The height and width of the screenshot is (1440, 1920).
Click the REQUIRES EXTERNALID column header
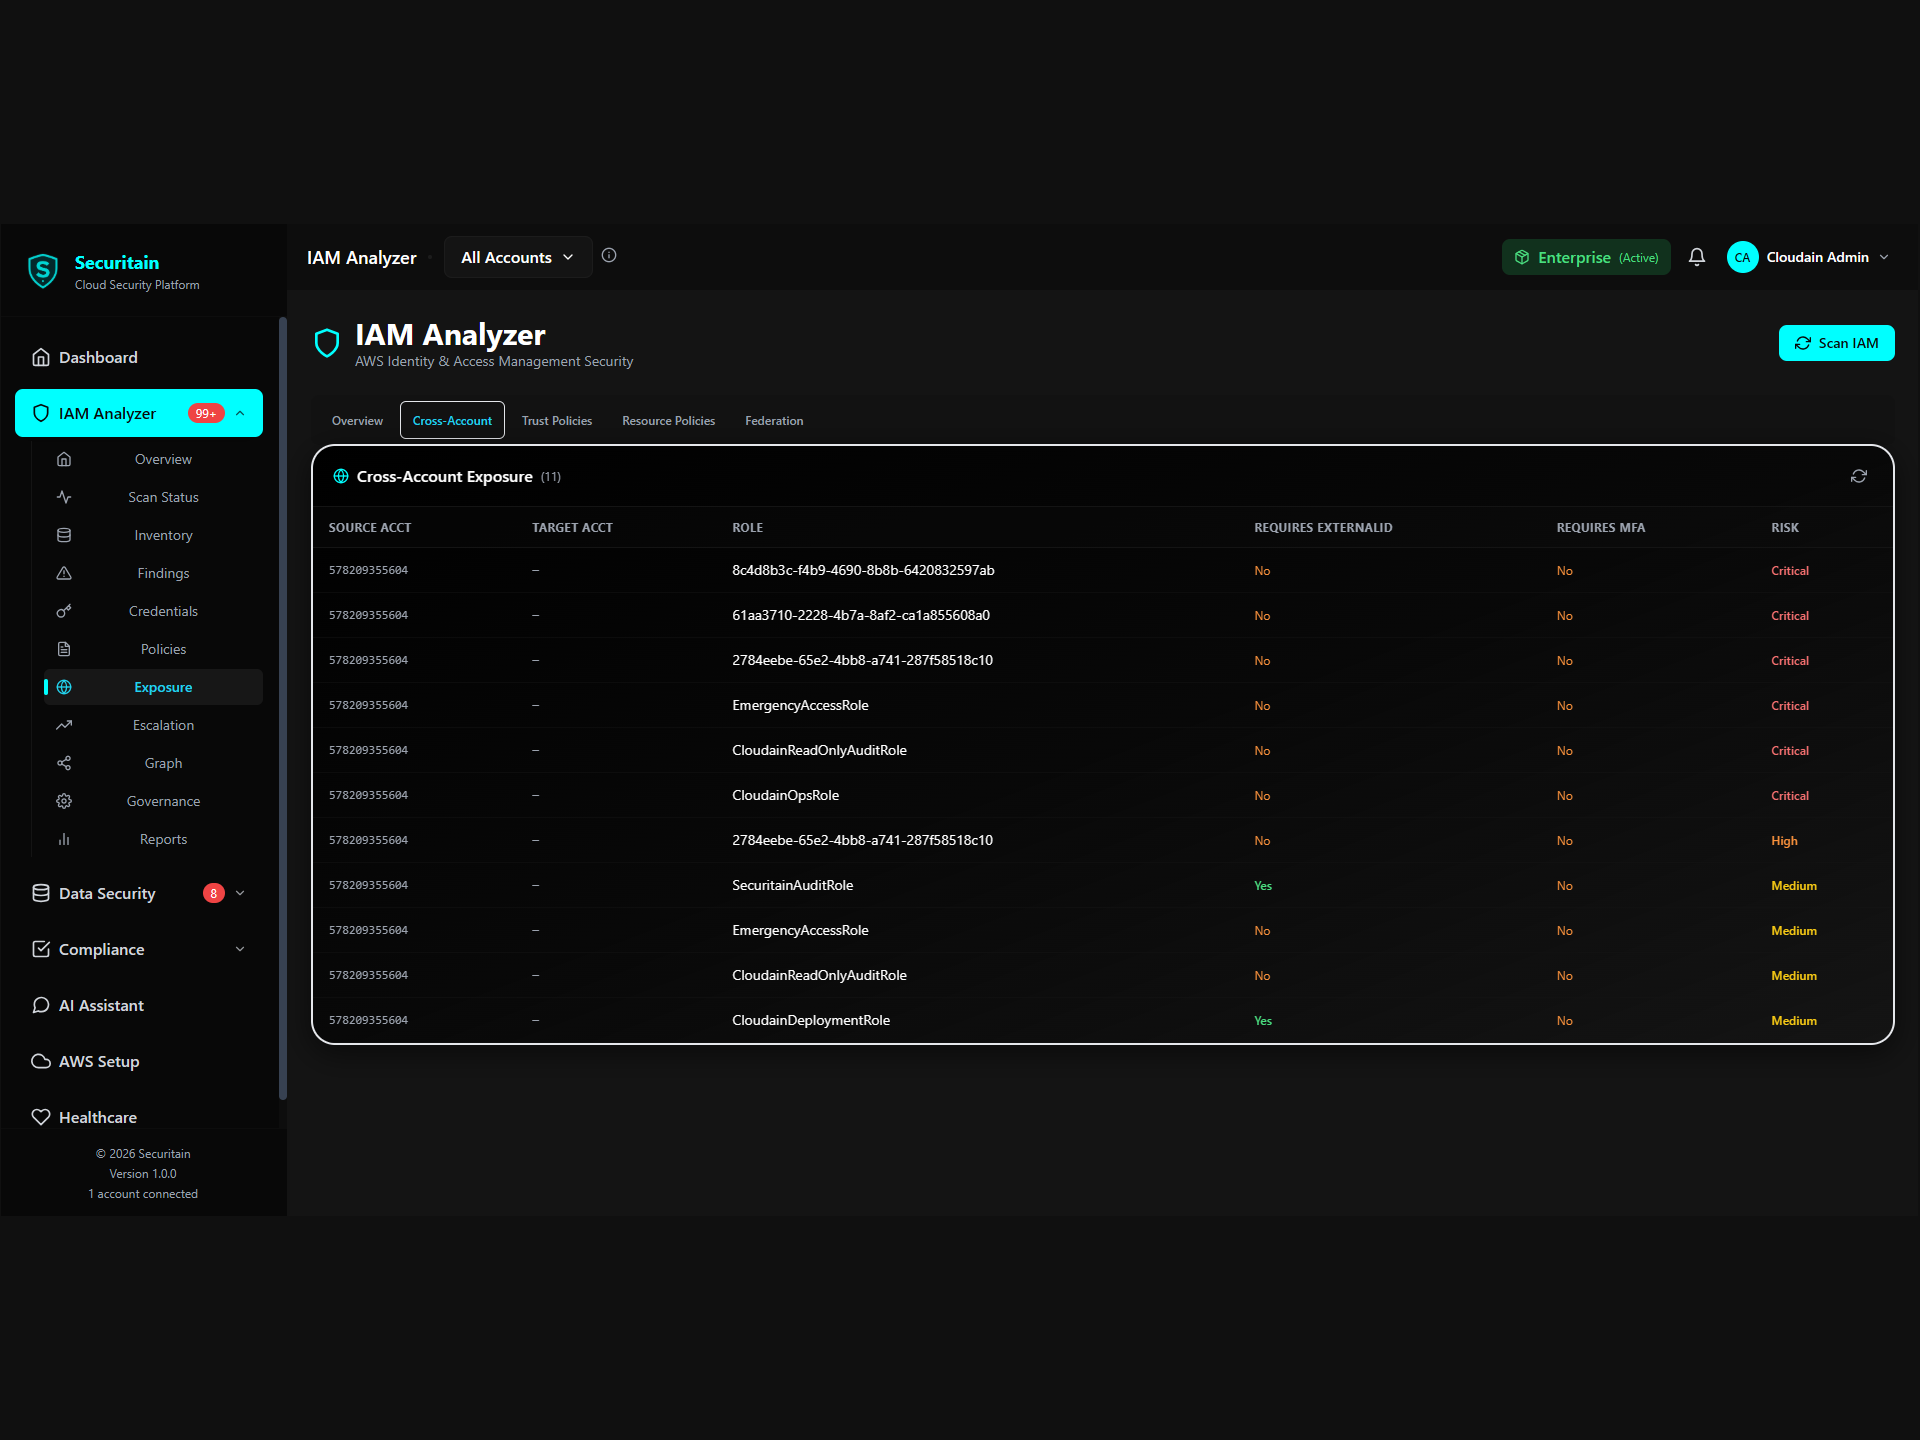coord(1323,527)
